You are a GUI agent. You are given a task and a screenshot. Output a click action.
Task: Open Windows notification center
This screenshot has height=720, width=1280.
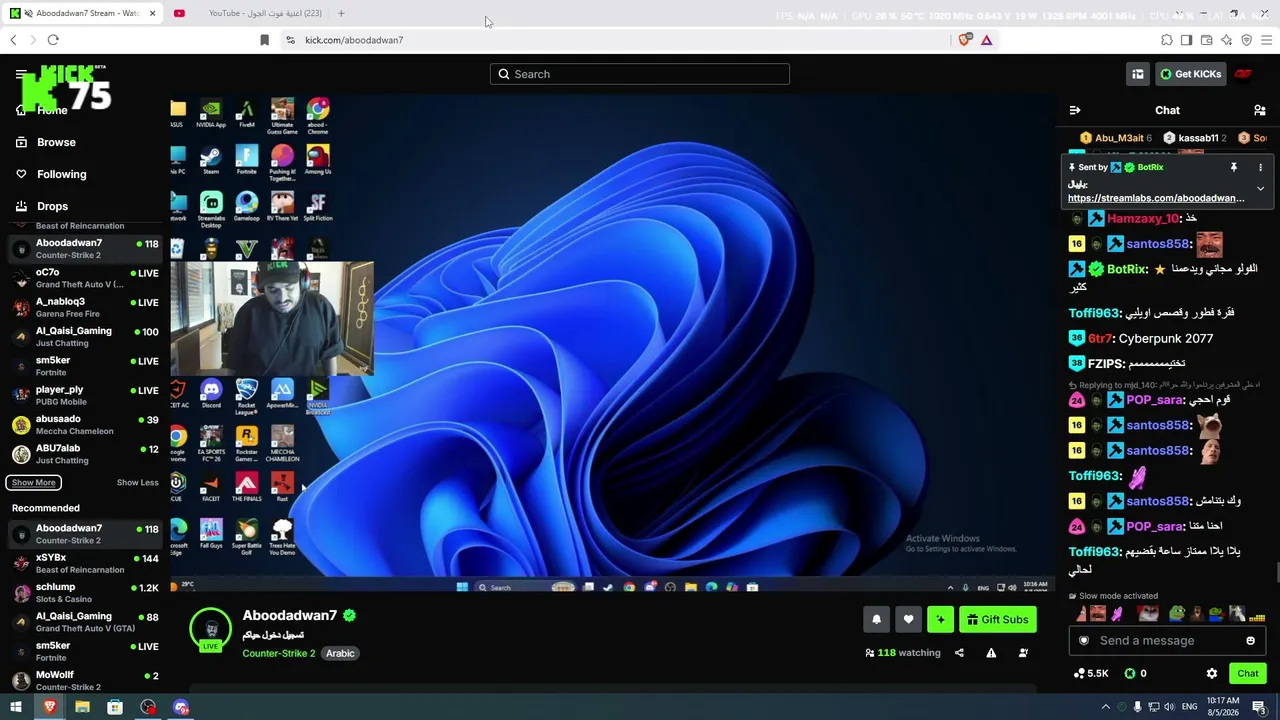click(1259, 707)
